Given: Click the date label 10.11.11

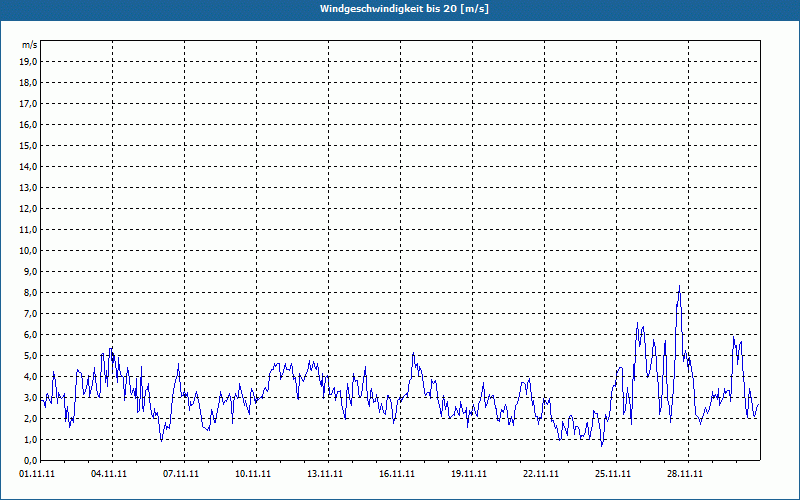Looking at the screenshot, I should [x=253, y=473].
